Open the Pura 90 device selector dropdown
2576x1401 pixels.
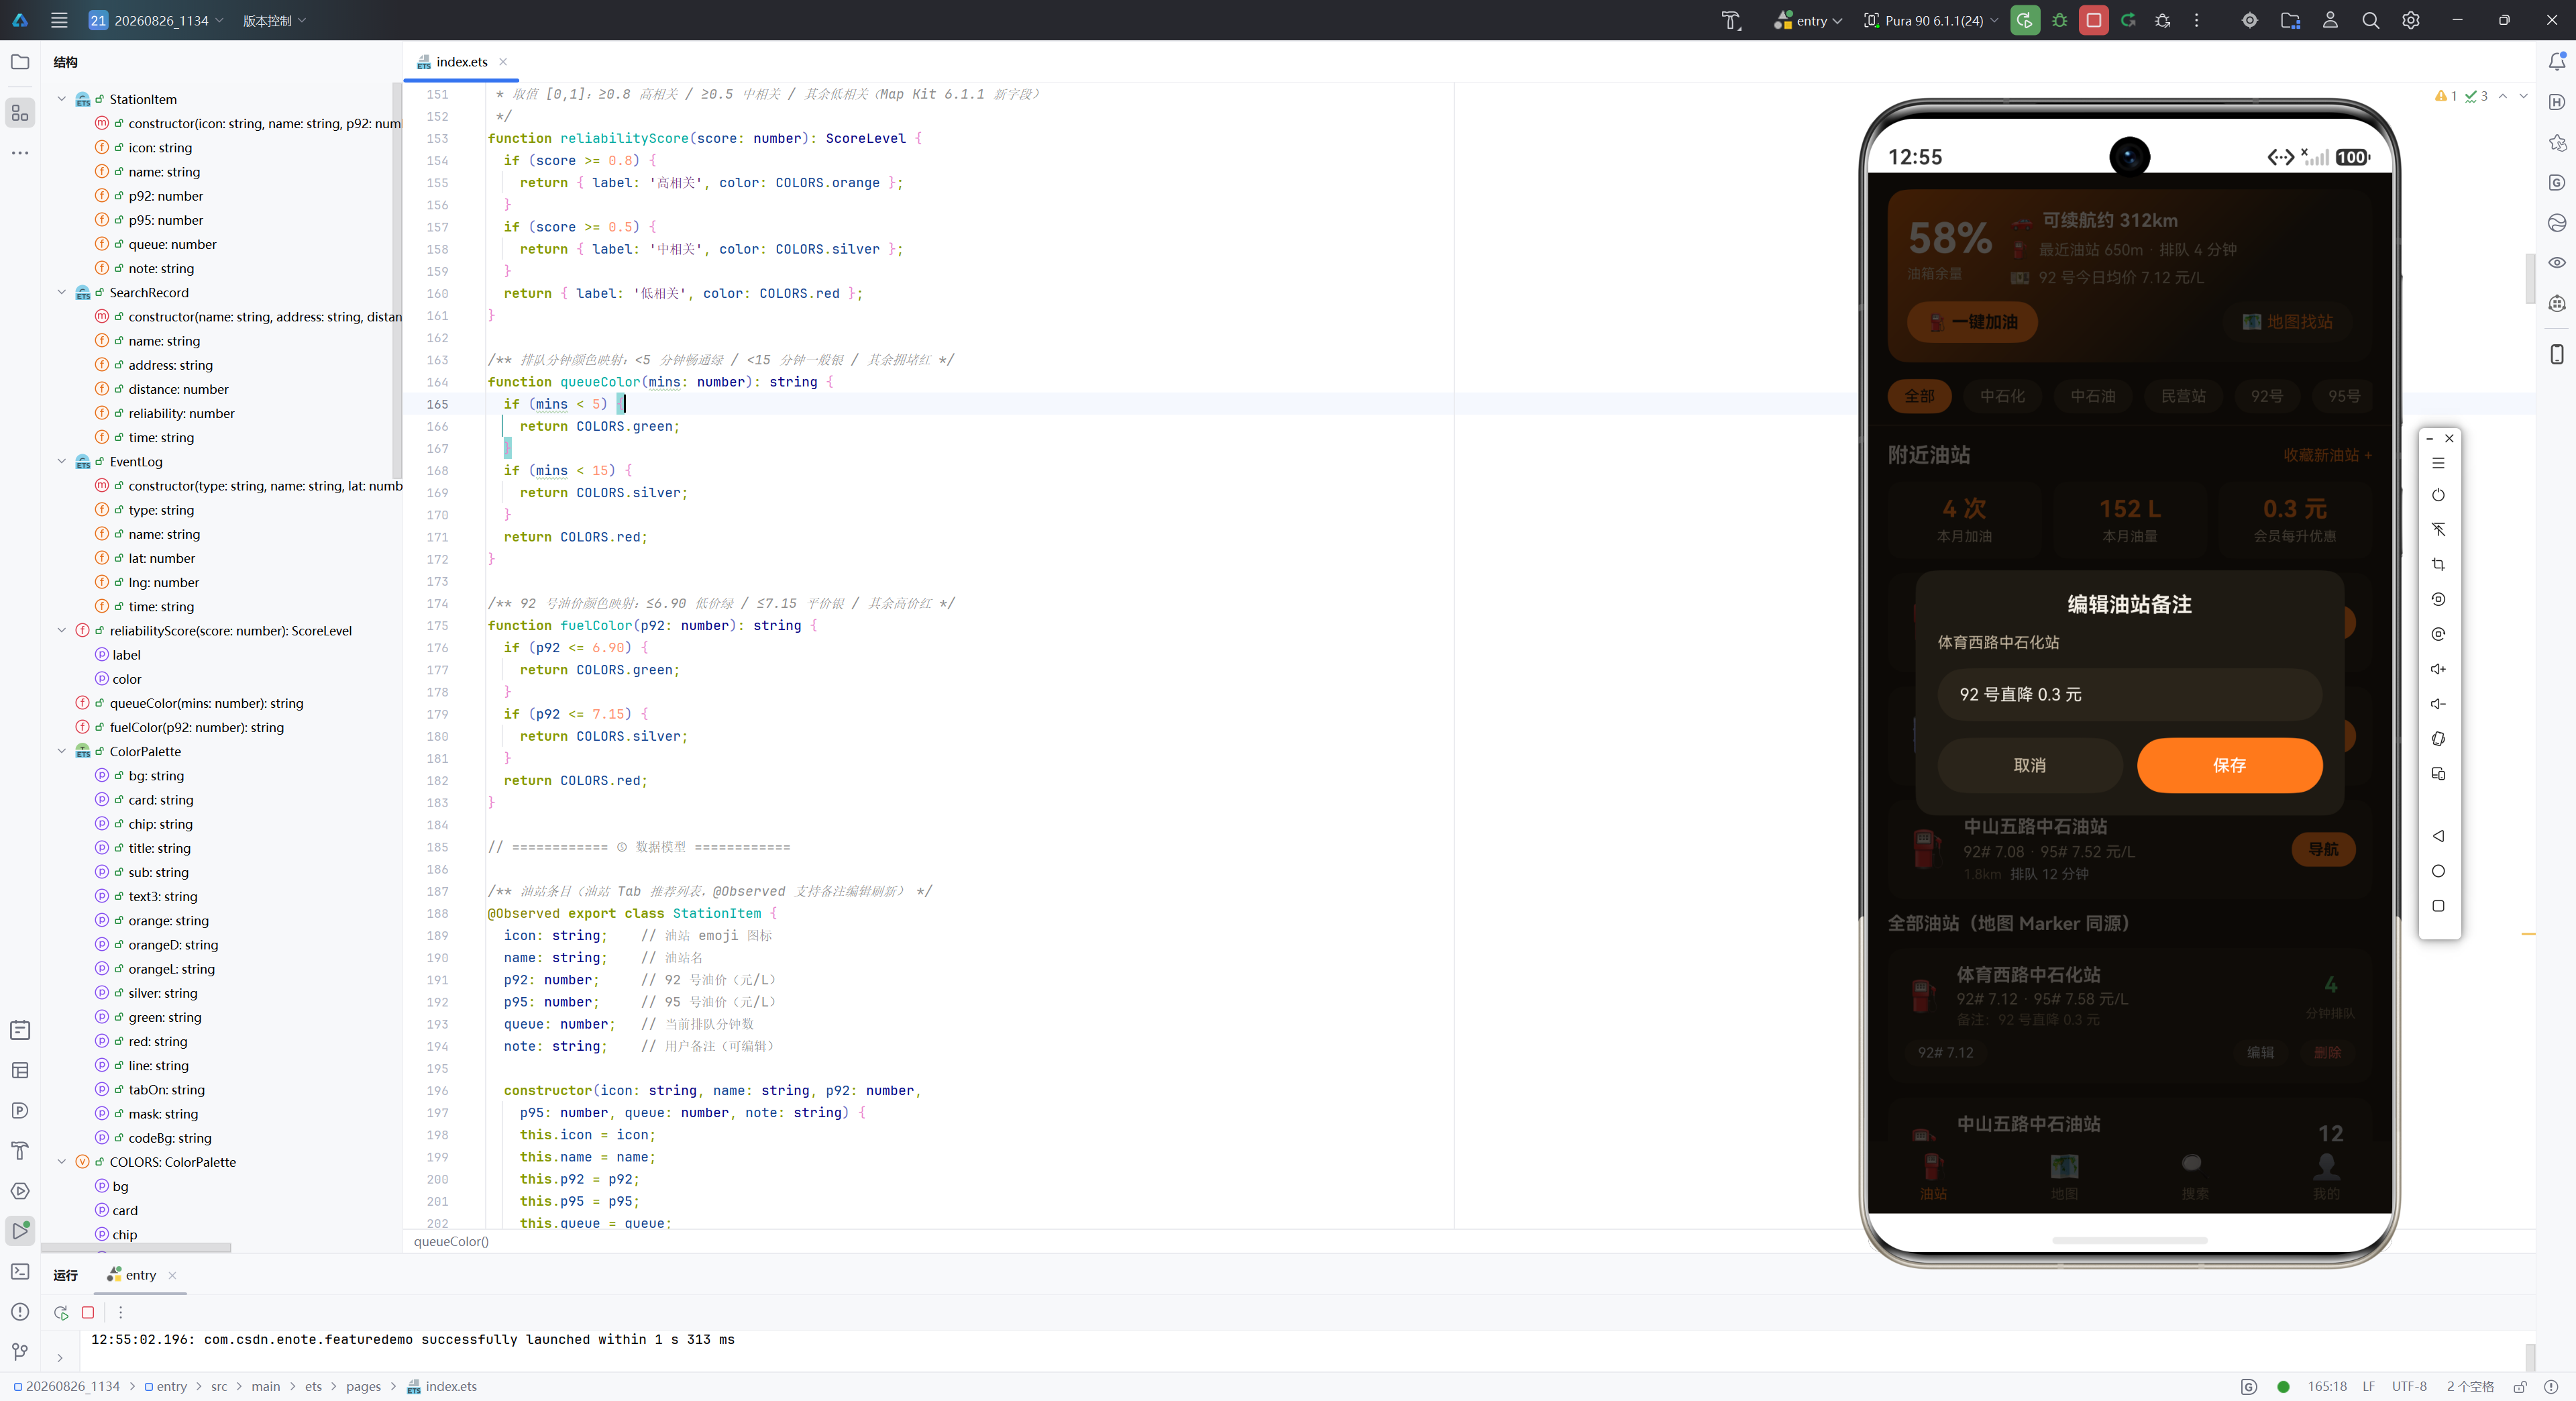pyautogui.click(x=1931, y=20)
